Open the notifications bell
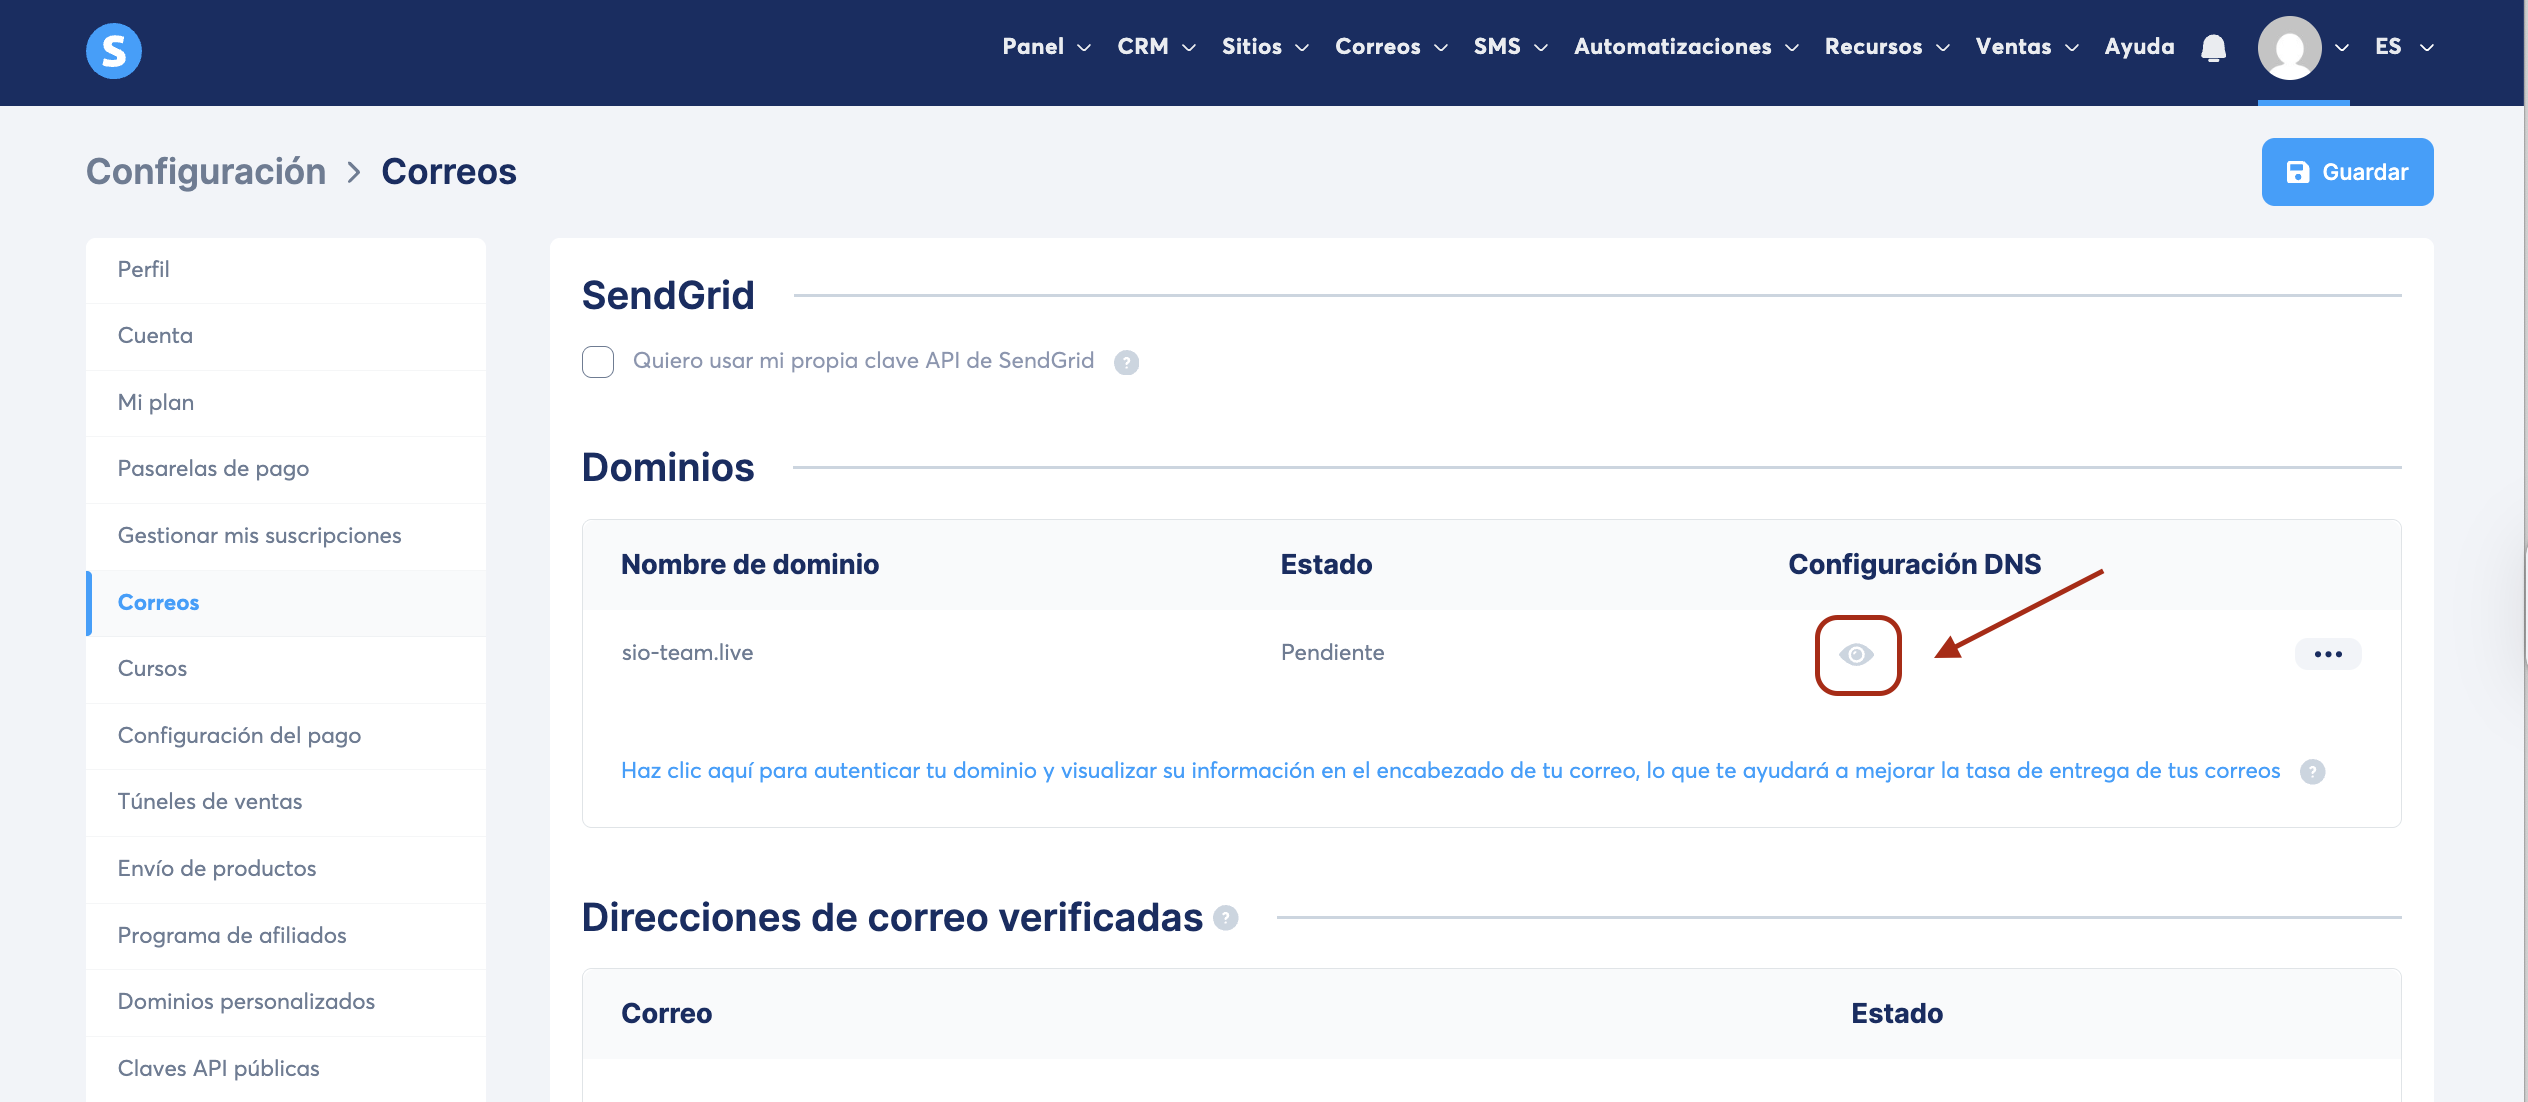This screenshot has width=2528, height=1102. pos(2213,48)
